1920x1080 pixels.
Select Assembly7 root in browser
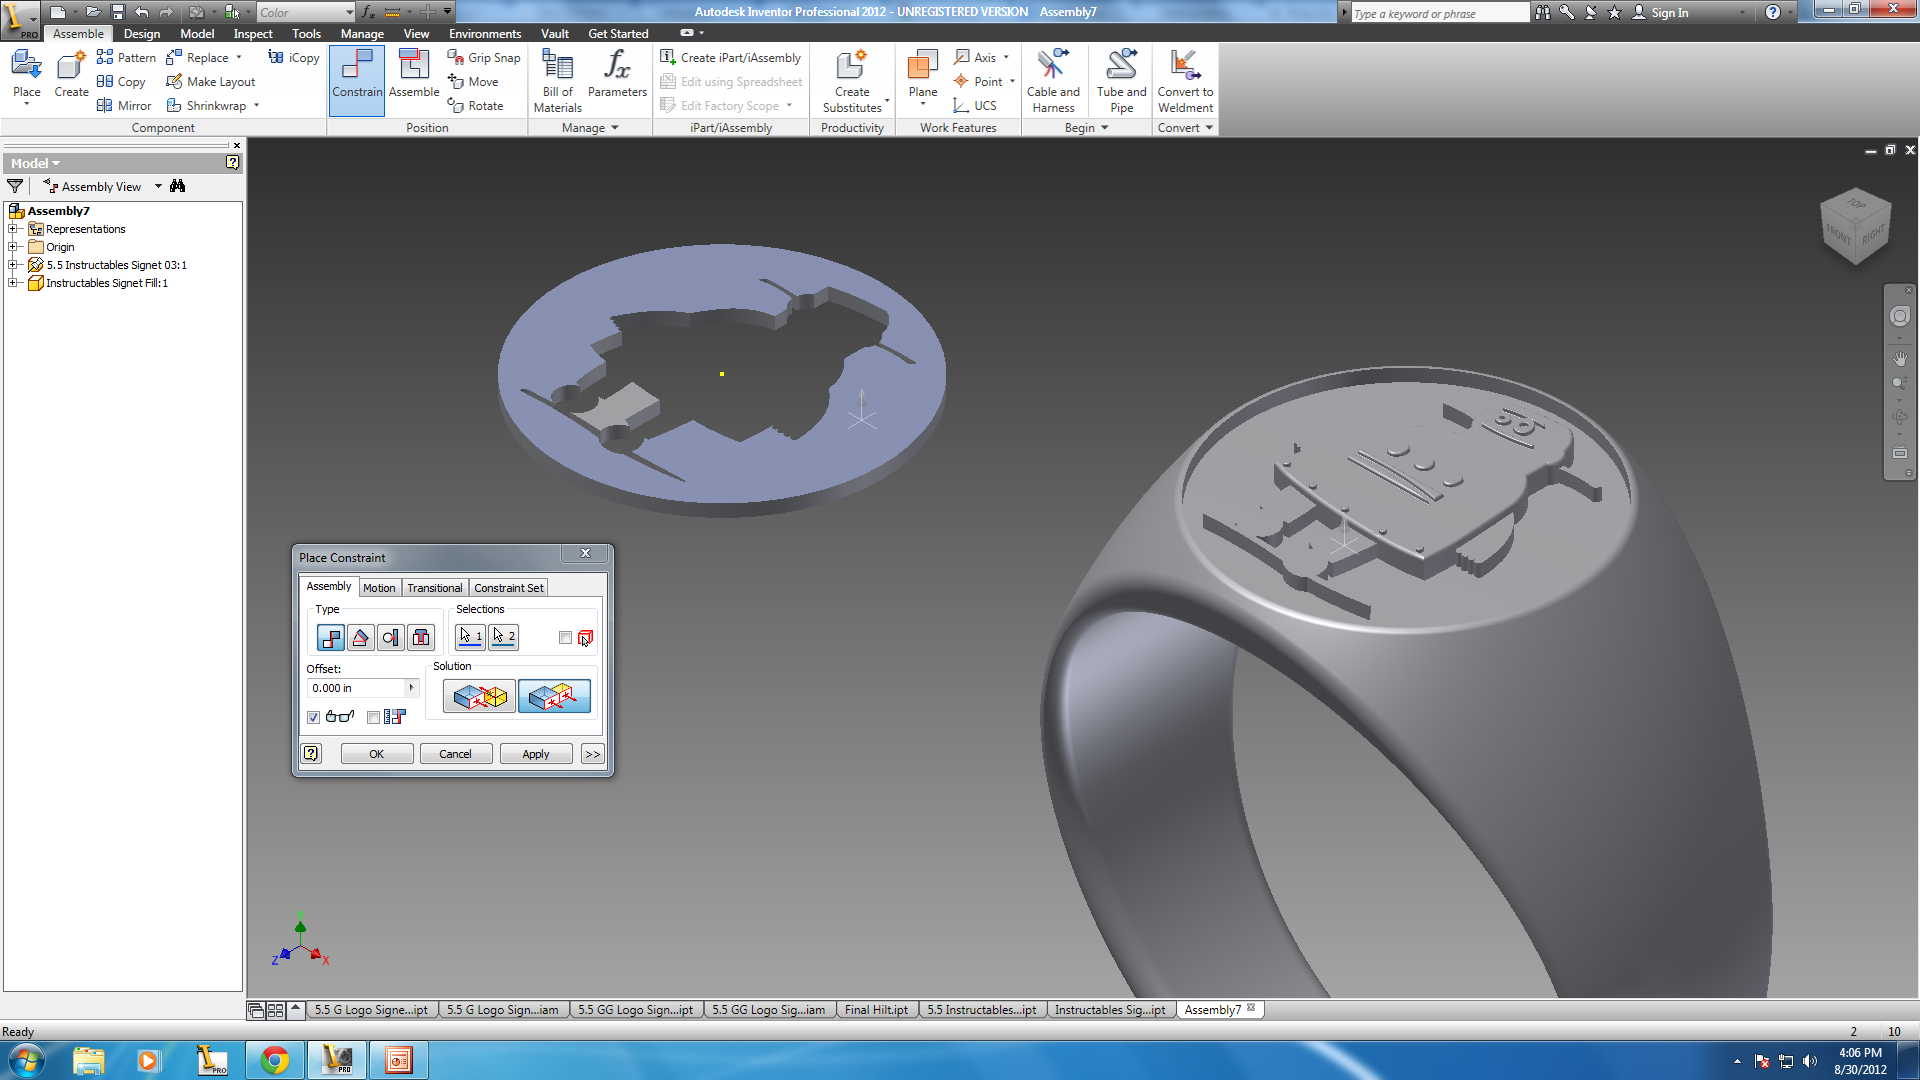pos(58,211)
